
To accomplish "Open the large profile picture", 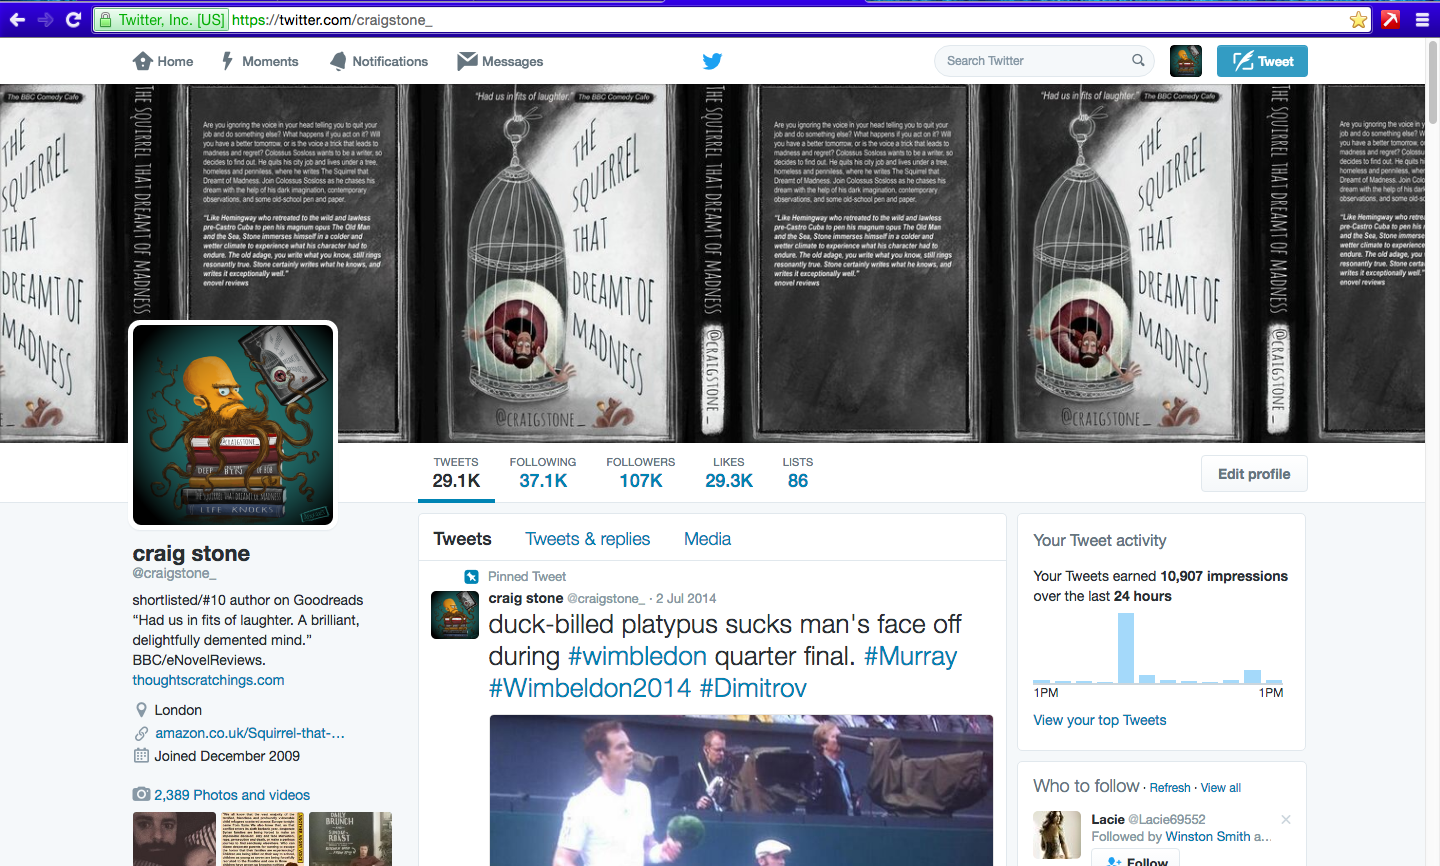I will click(233, 424).
